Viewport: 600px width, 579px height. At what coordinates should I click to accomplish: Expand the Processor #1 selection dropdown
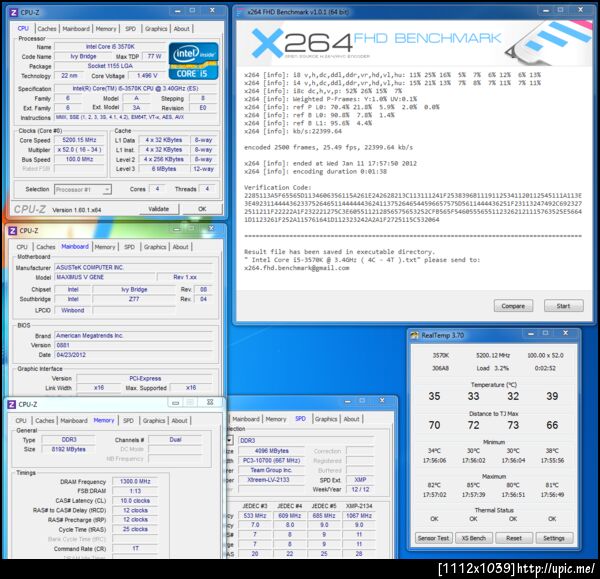pyautogui.click(x=107, y=189)
